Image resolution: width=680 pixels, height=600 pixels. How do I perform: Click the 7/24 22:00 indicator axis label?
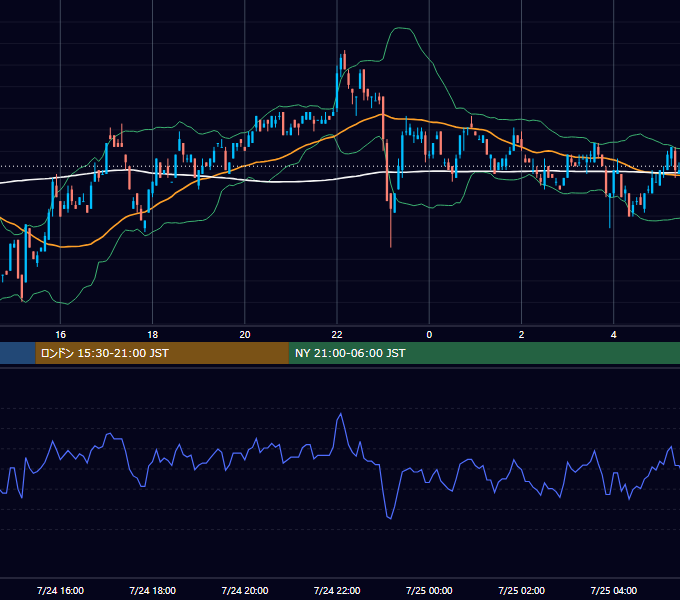click(337, 590)
